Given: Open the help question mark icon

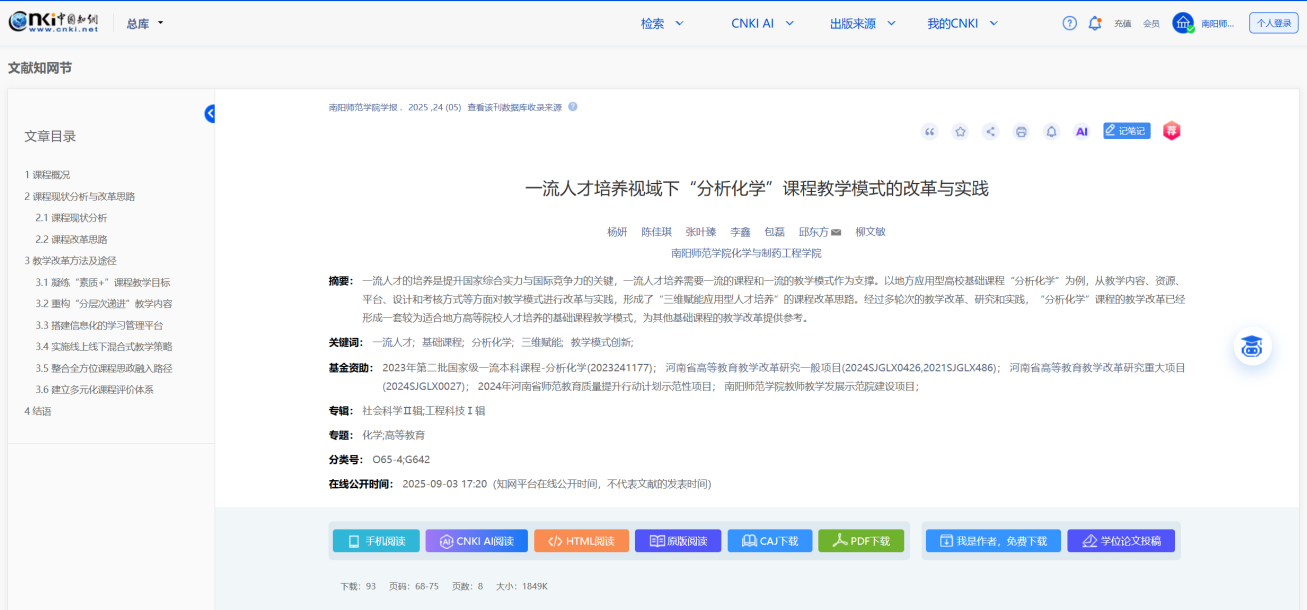Looking at the screenshot, I should click(1069, 23).
